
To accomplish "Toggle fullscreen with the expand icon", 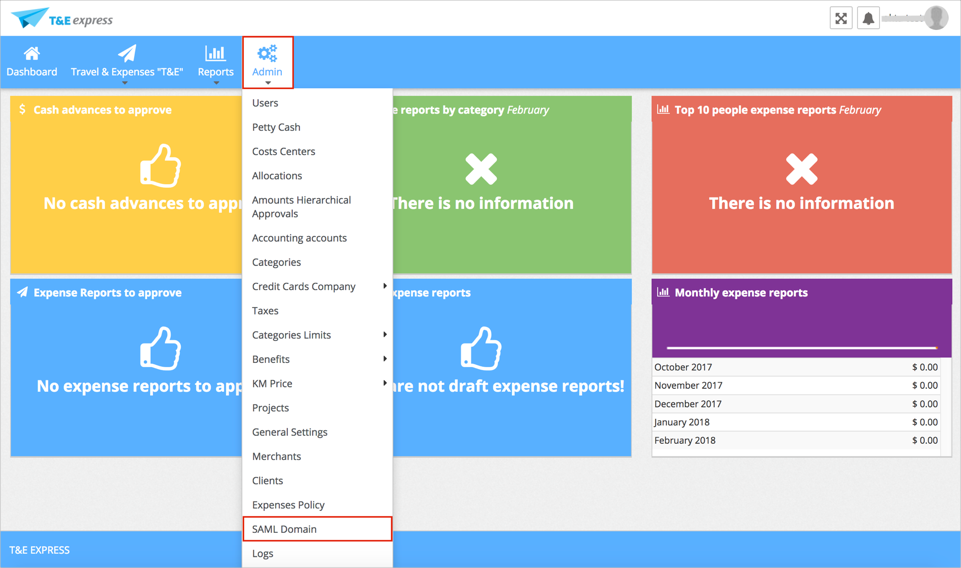I will [x=841, y=18].
